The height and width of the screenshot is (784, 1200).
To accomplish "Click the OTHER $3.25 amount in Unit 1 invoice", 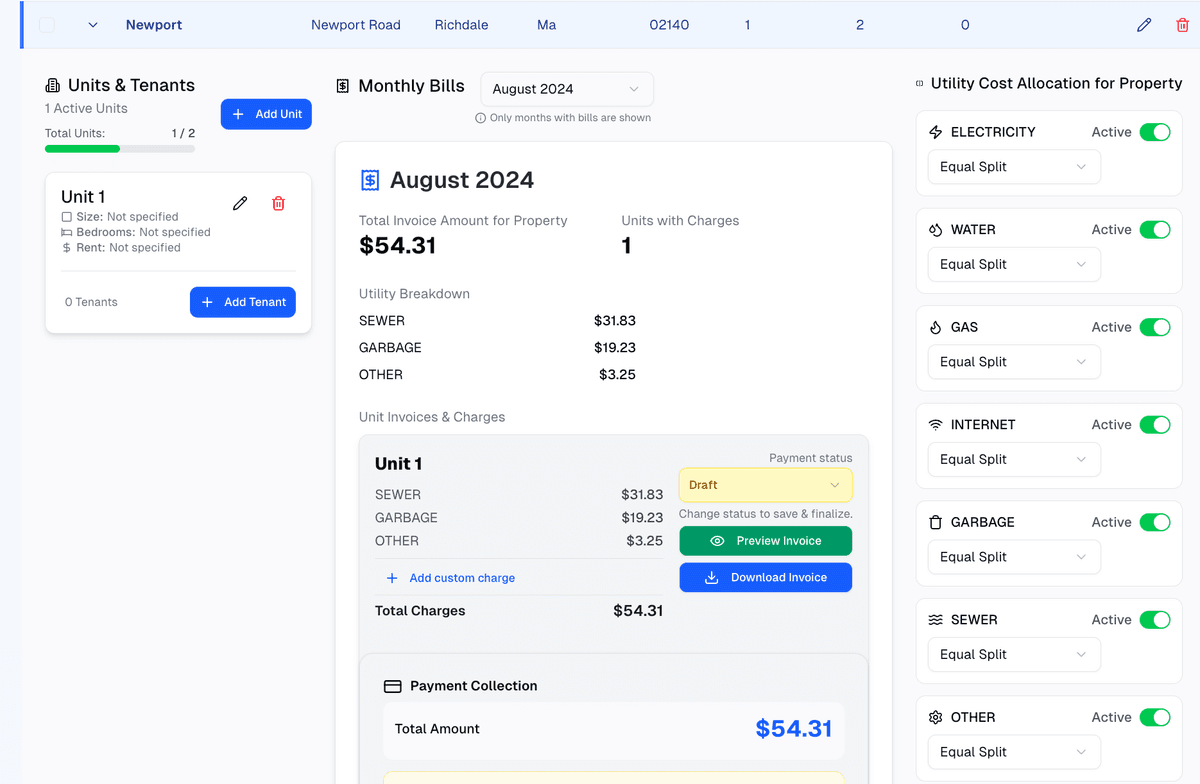I will point(645,541).
